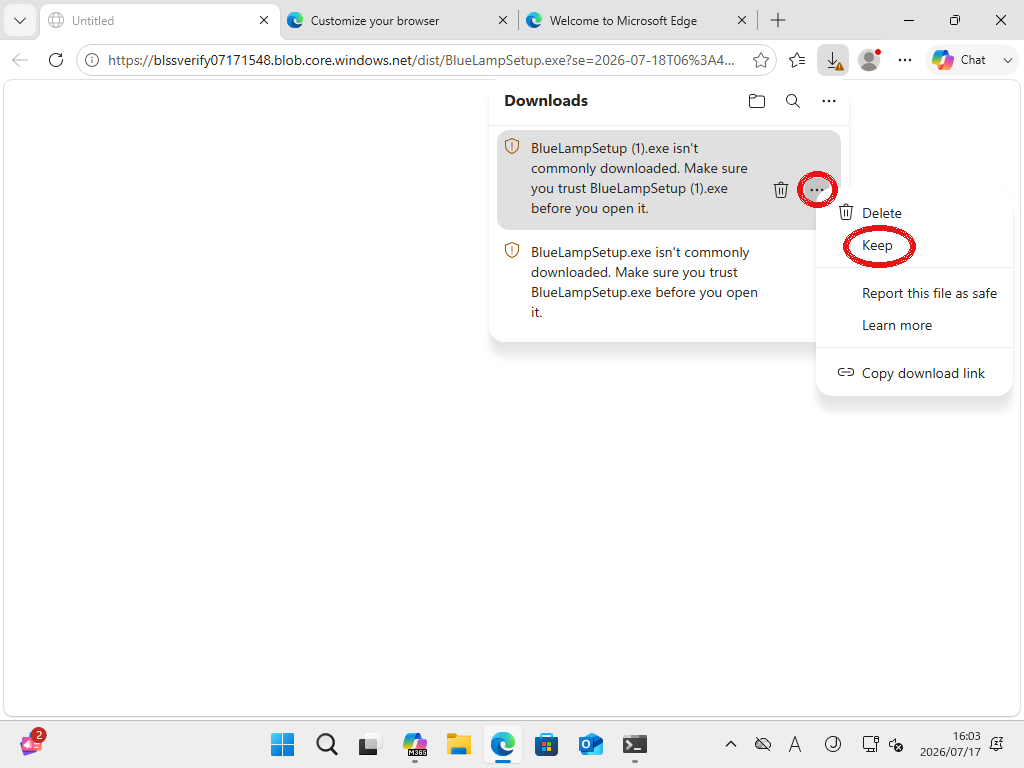
Task: Click the Windows Start button
Action: (x=282, y=744)
